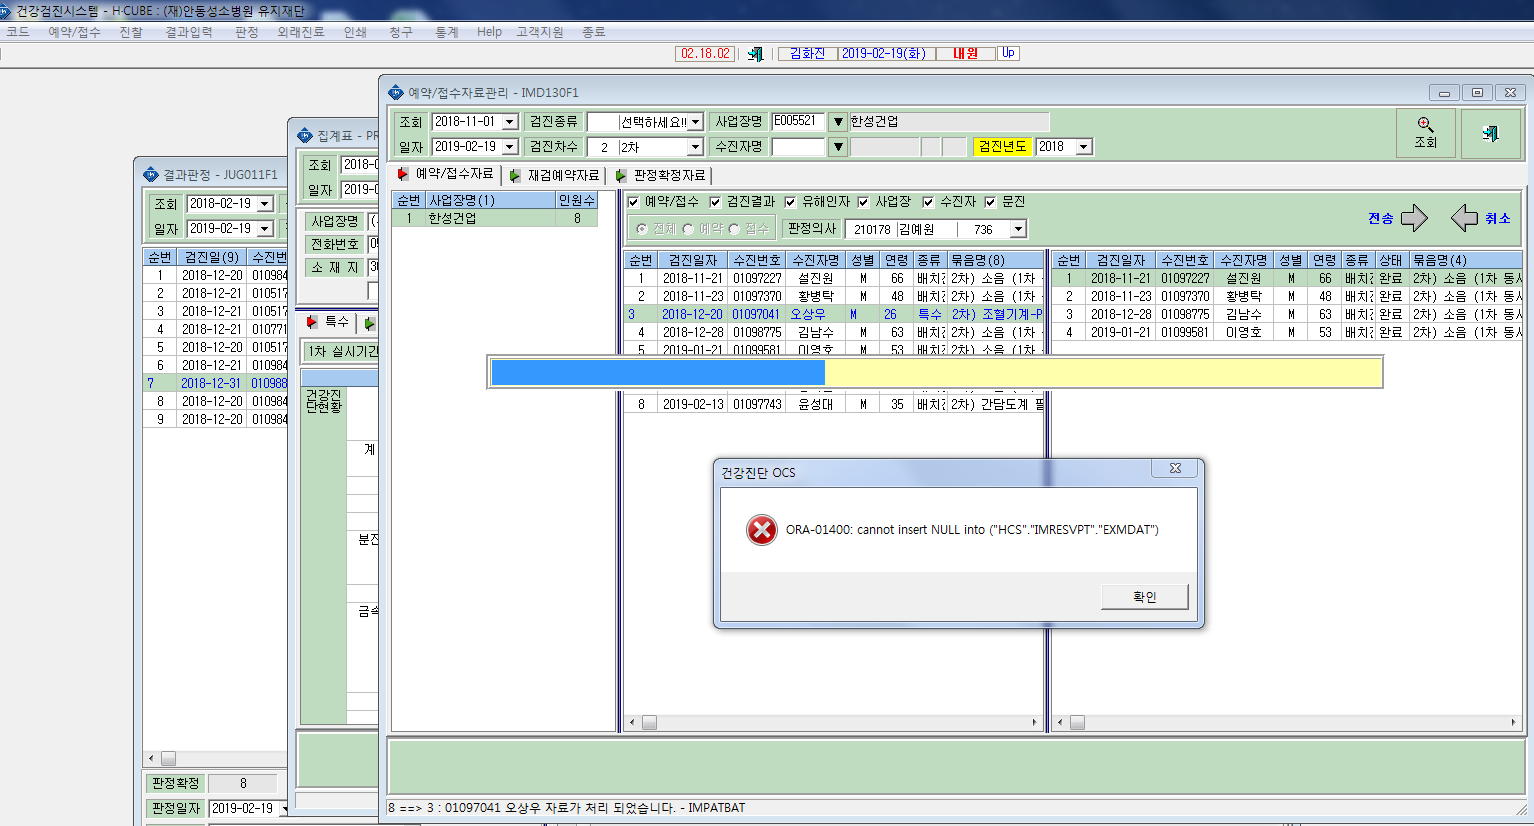Click the 판정확정자료 tab flag icon
This screenshot has height=826, width=1534.
pyautogui.click(x=621, y=175)
